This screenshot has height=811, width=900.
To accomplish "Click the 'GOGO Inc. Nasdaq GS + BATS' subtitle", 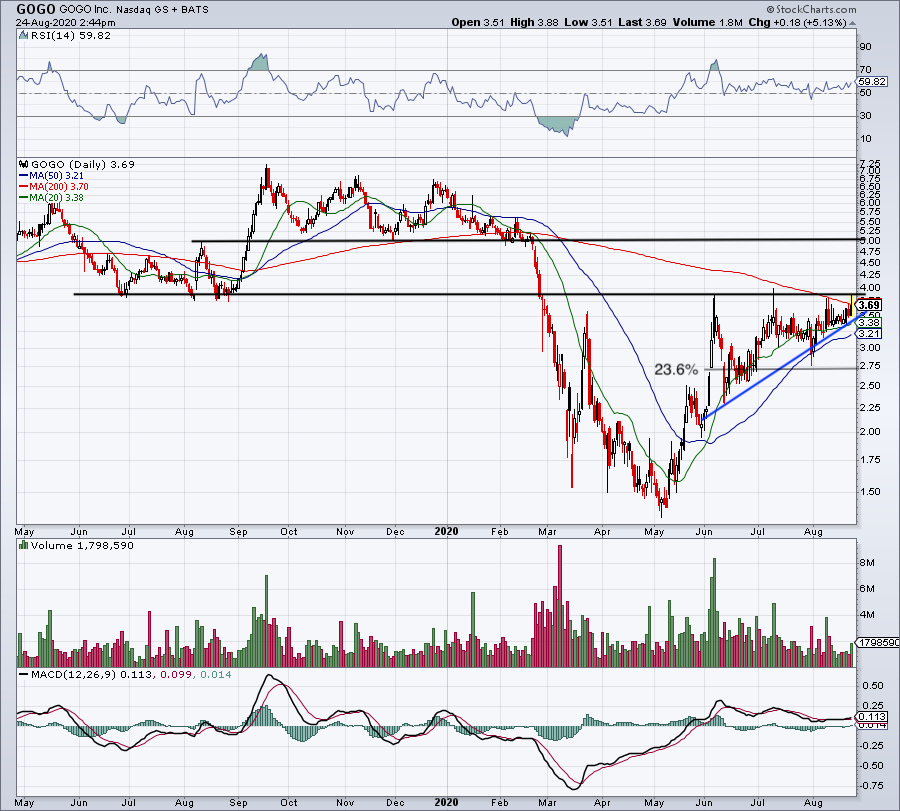I will click(x=134, y=10).
